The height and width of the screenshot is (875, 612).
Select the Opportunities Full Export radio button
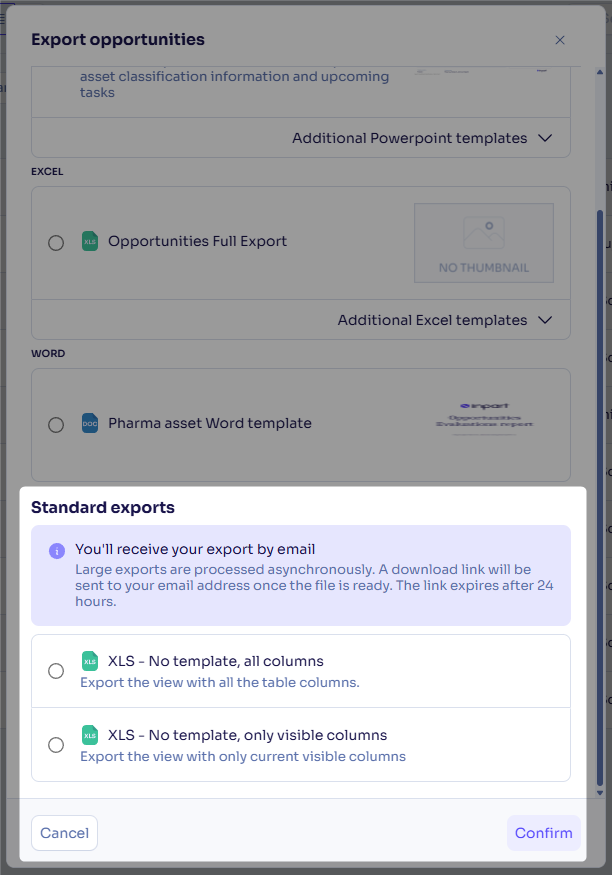56,243
